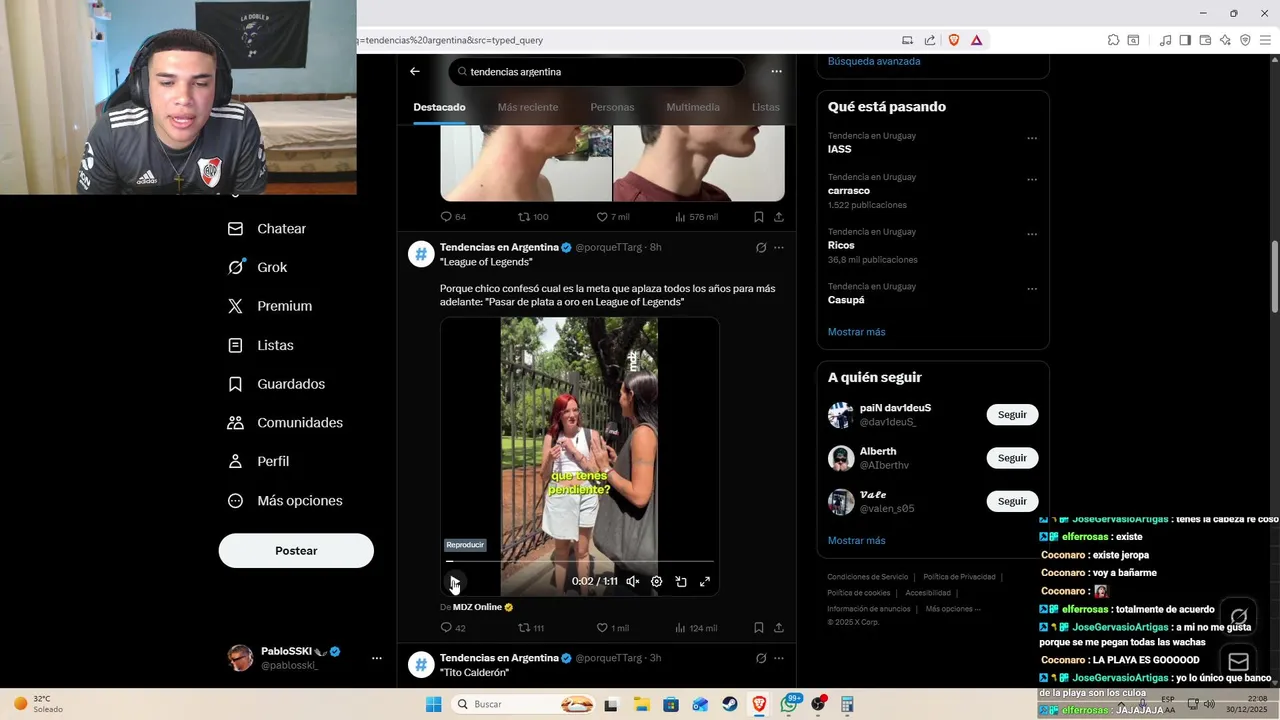Follow Alberth
The image size is (1280, 720).
click(x=1012, y=458)
